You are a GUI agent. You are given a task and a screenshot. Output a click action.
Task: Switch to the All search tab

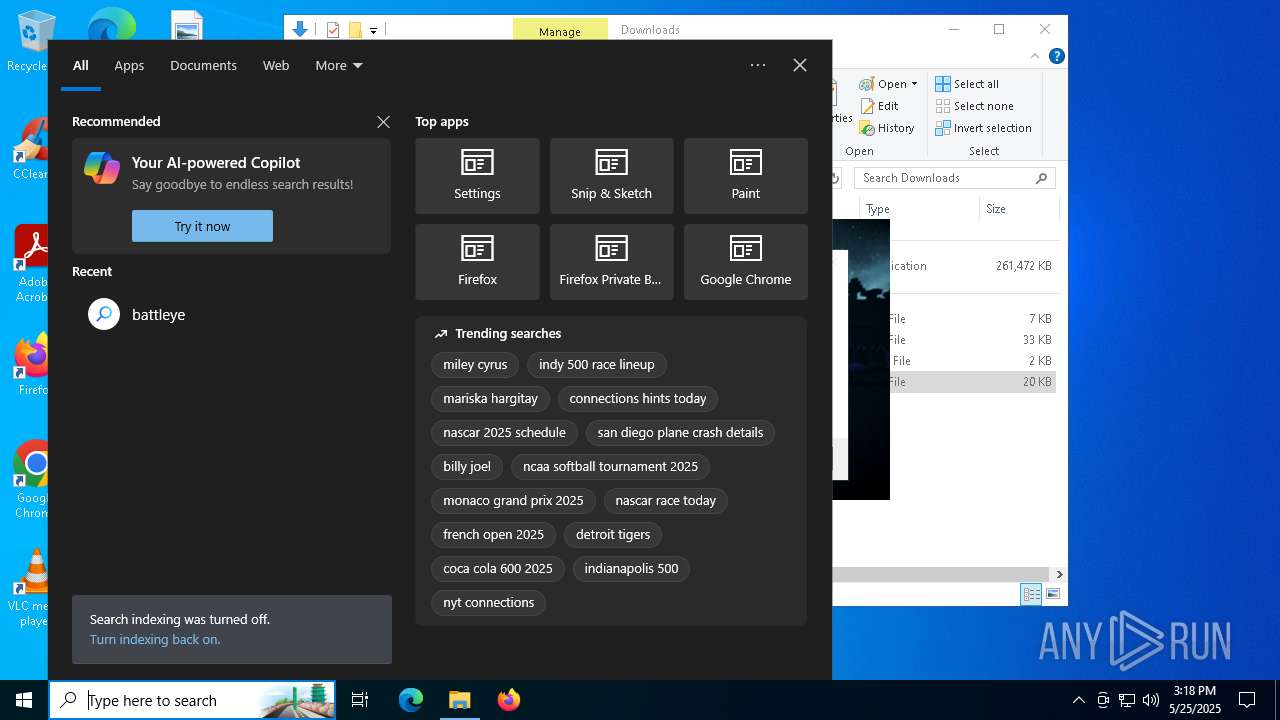click(x=81, y=65)
